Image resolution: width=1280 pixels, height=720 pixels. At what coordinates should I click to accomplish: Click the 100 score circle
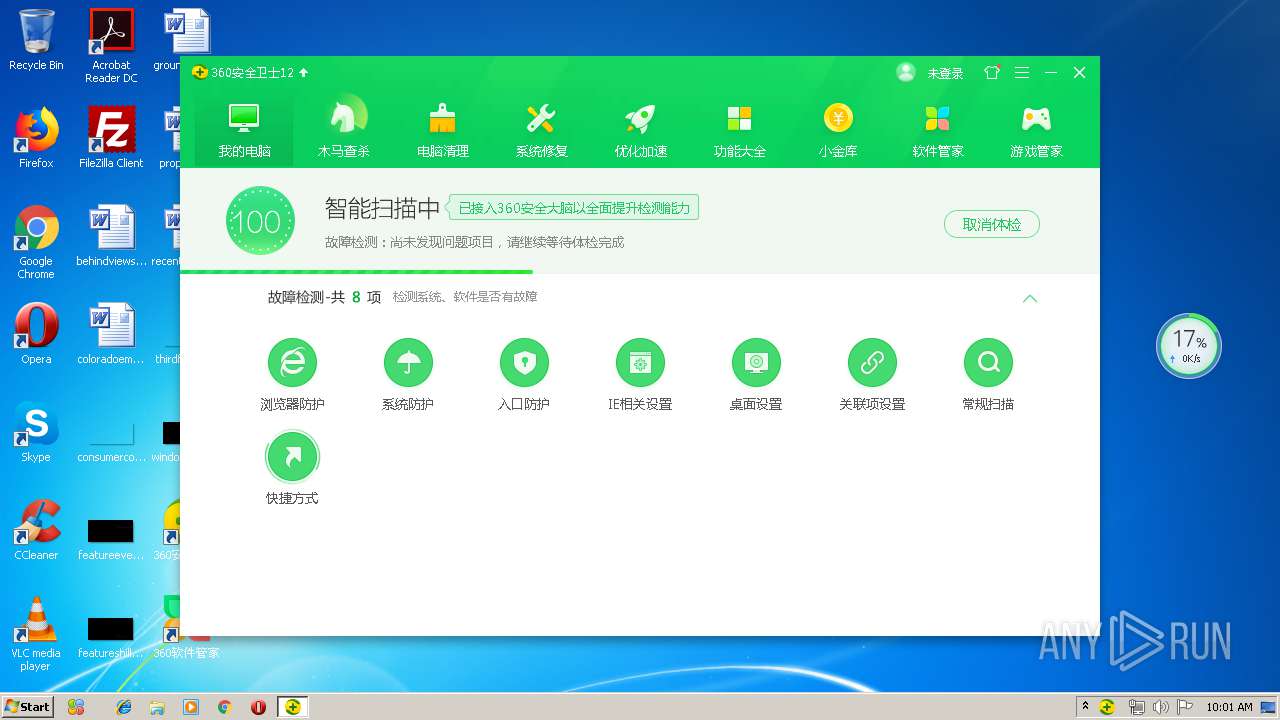(260, 221)
